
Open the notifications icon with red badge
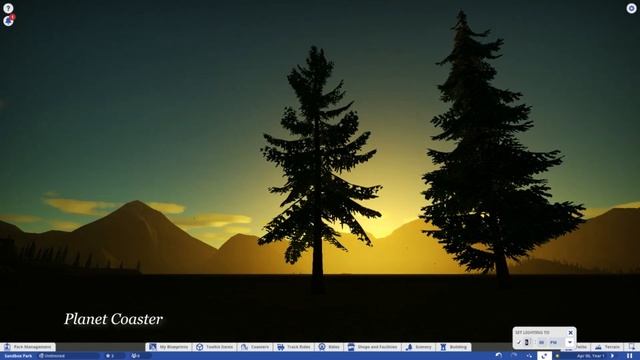point(9,20)
